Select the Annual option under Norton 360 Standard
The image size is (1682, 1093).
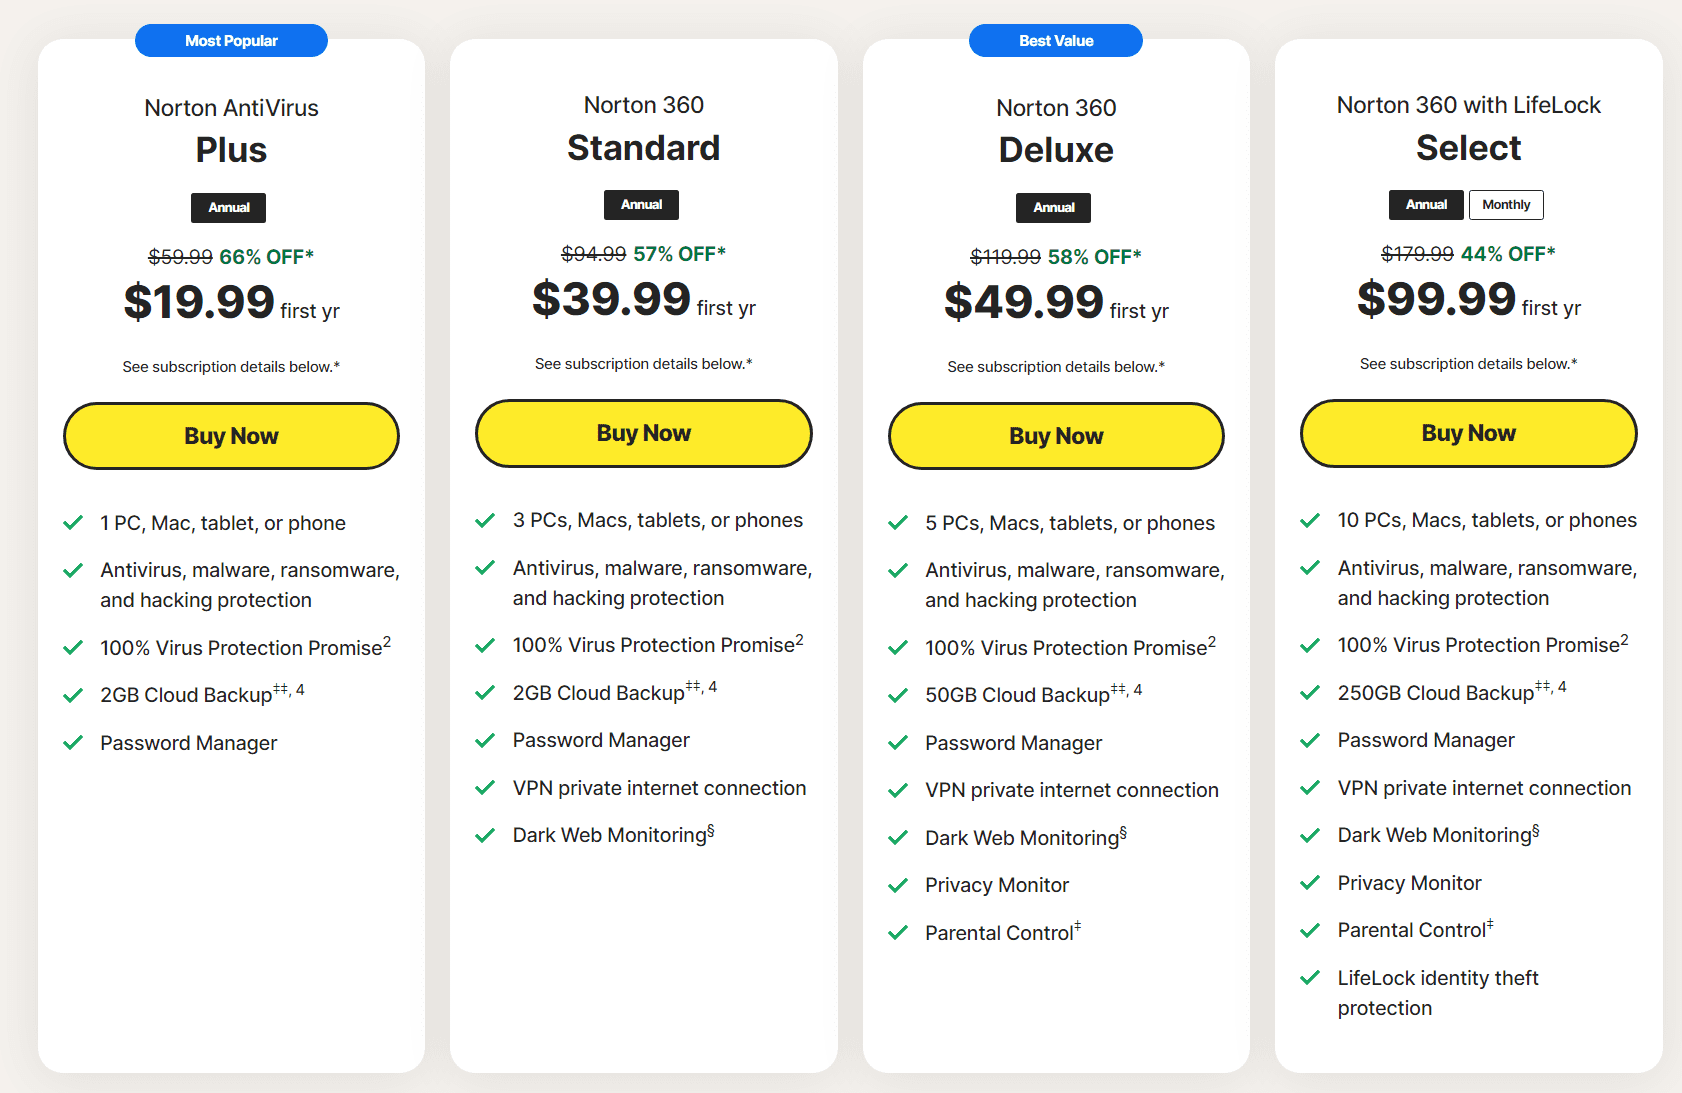click(641, 205)
